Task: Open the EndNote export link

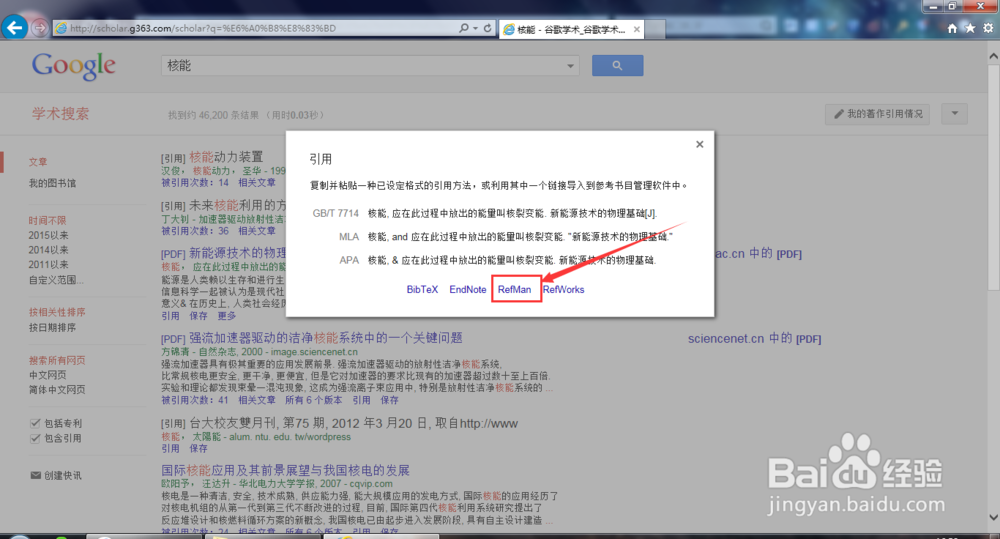Action: click(467, 290)
